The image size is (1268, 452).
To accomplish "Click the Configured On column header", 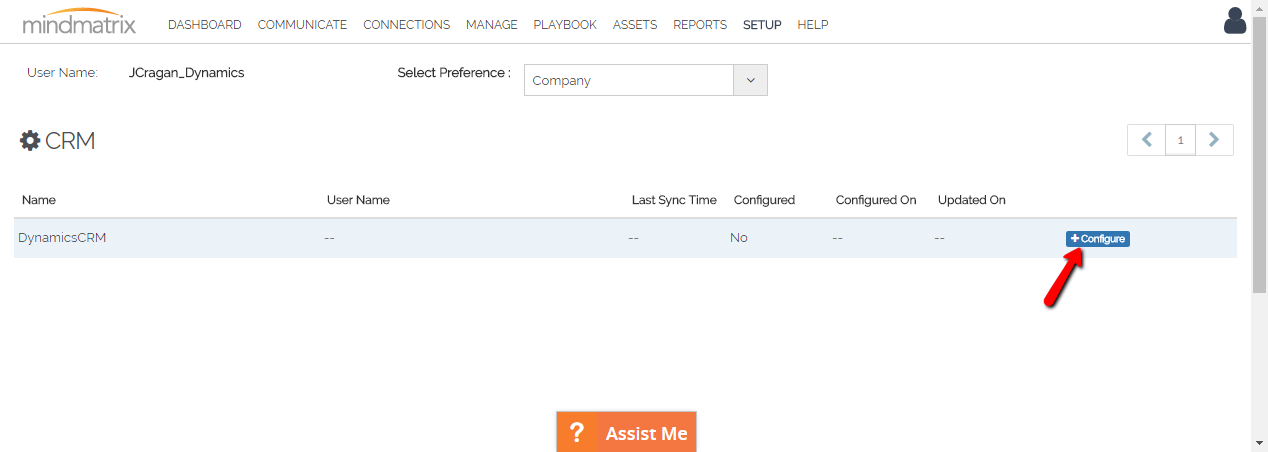I will click(876, 200).
